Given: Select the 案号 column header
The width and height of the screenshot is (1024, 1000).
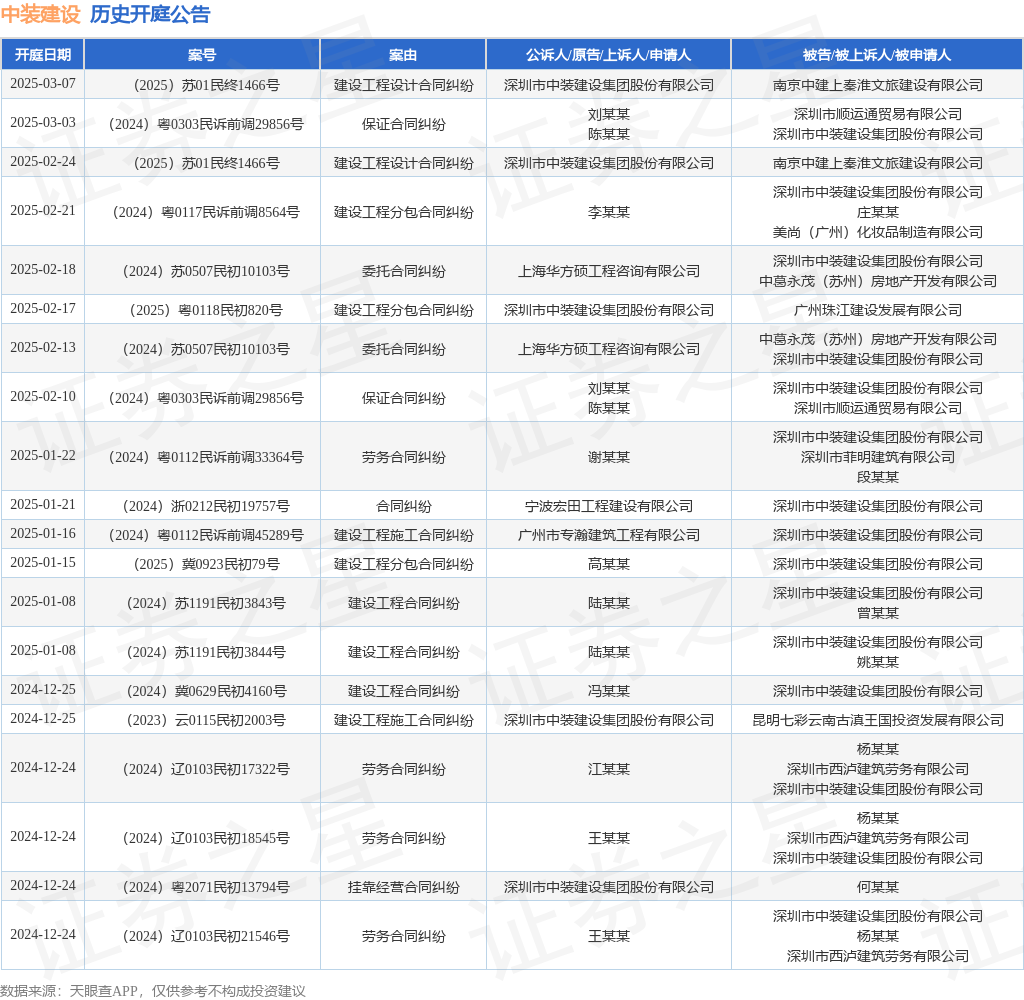Looking at the screenshot, I should coord(202,55).
